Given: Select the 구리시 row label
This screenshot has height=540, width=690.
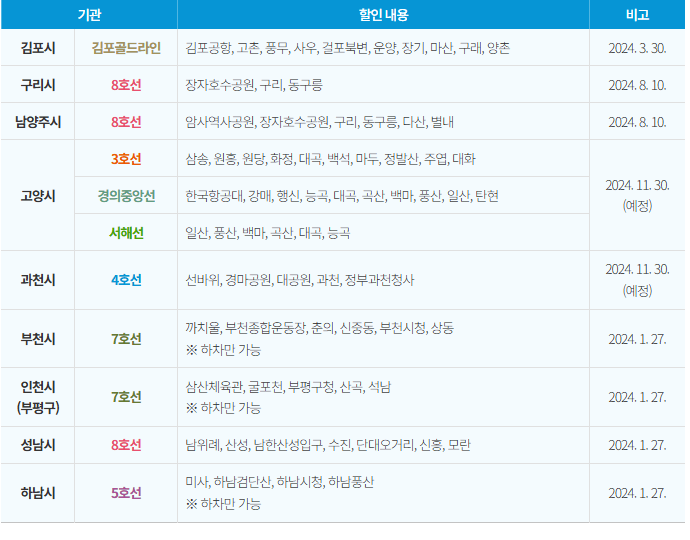Looking at the screenshot, I should pyautogui.click(x=38, y=84).
